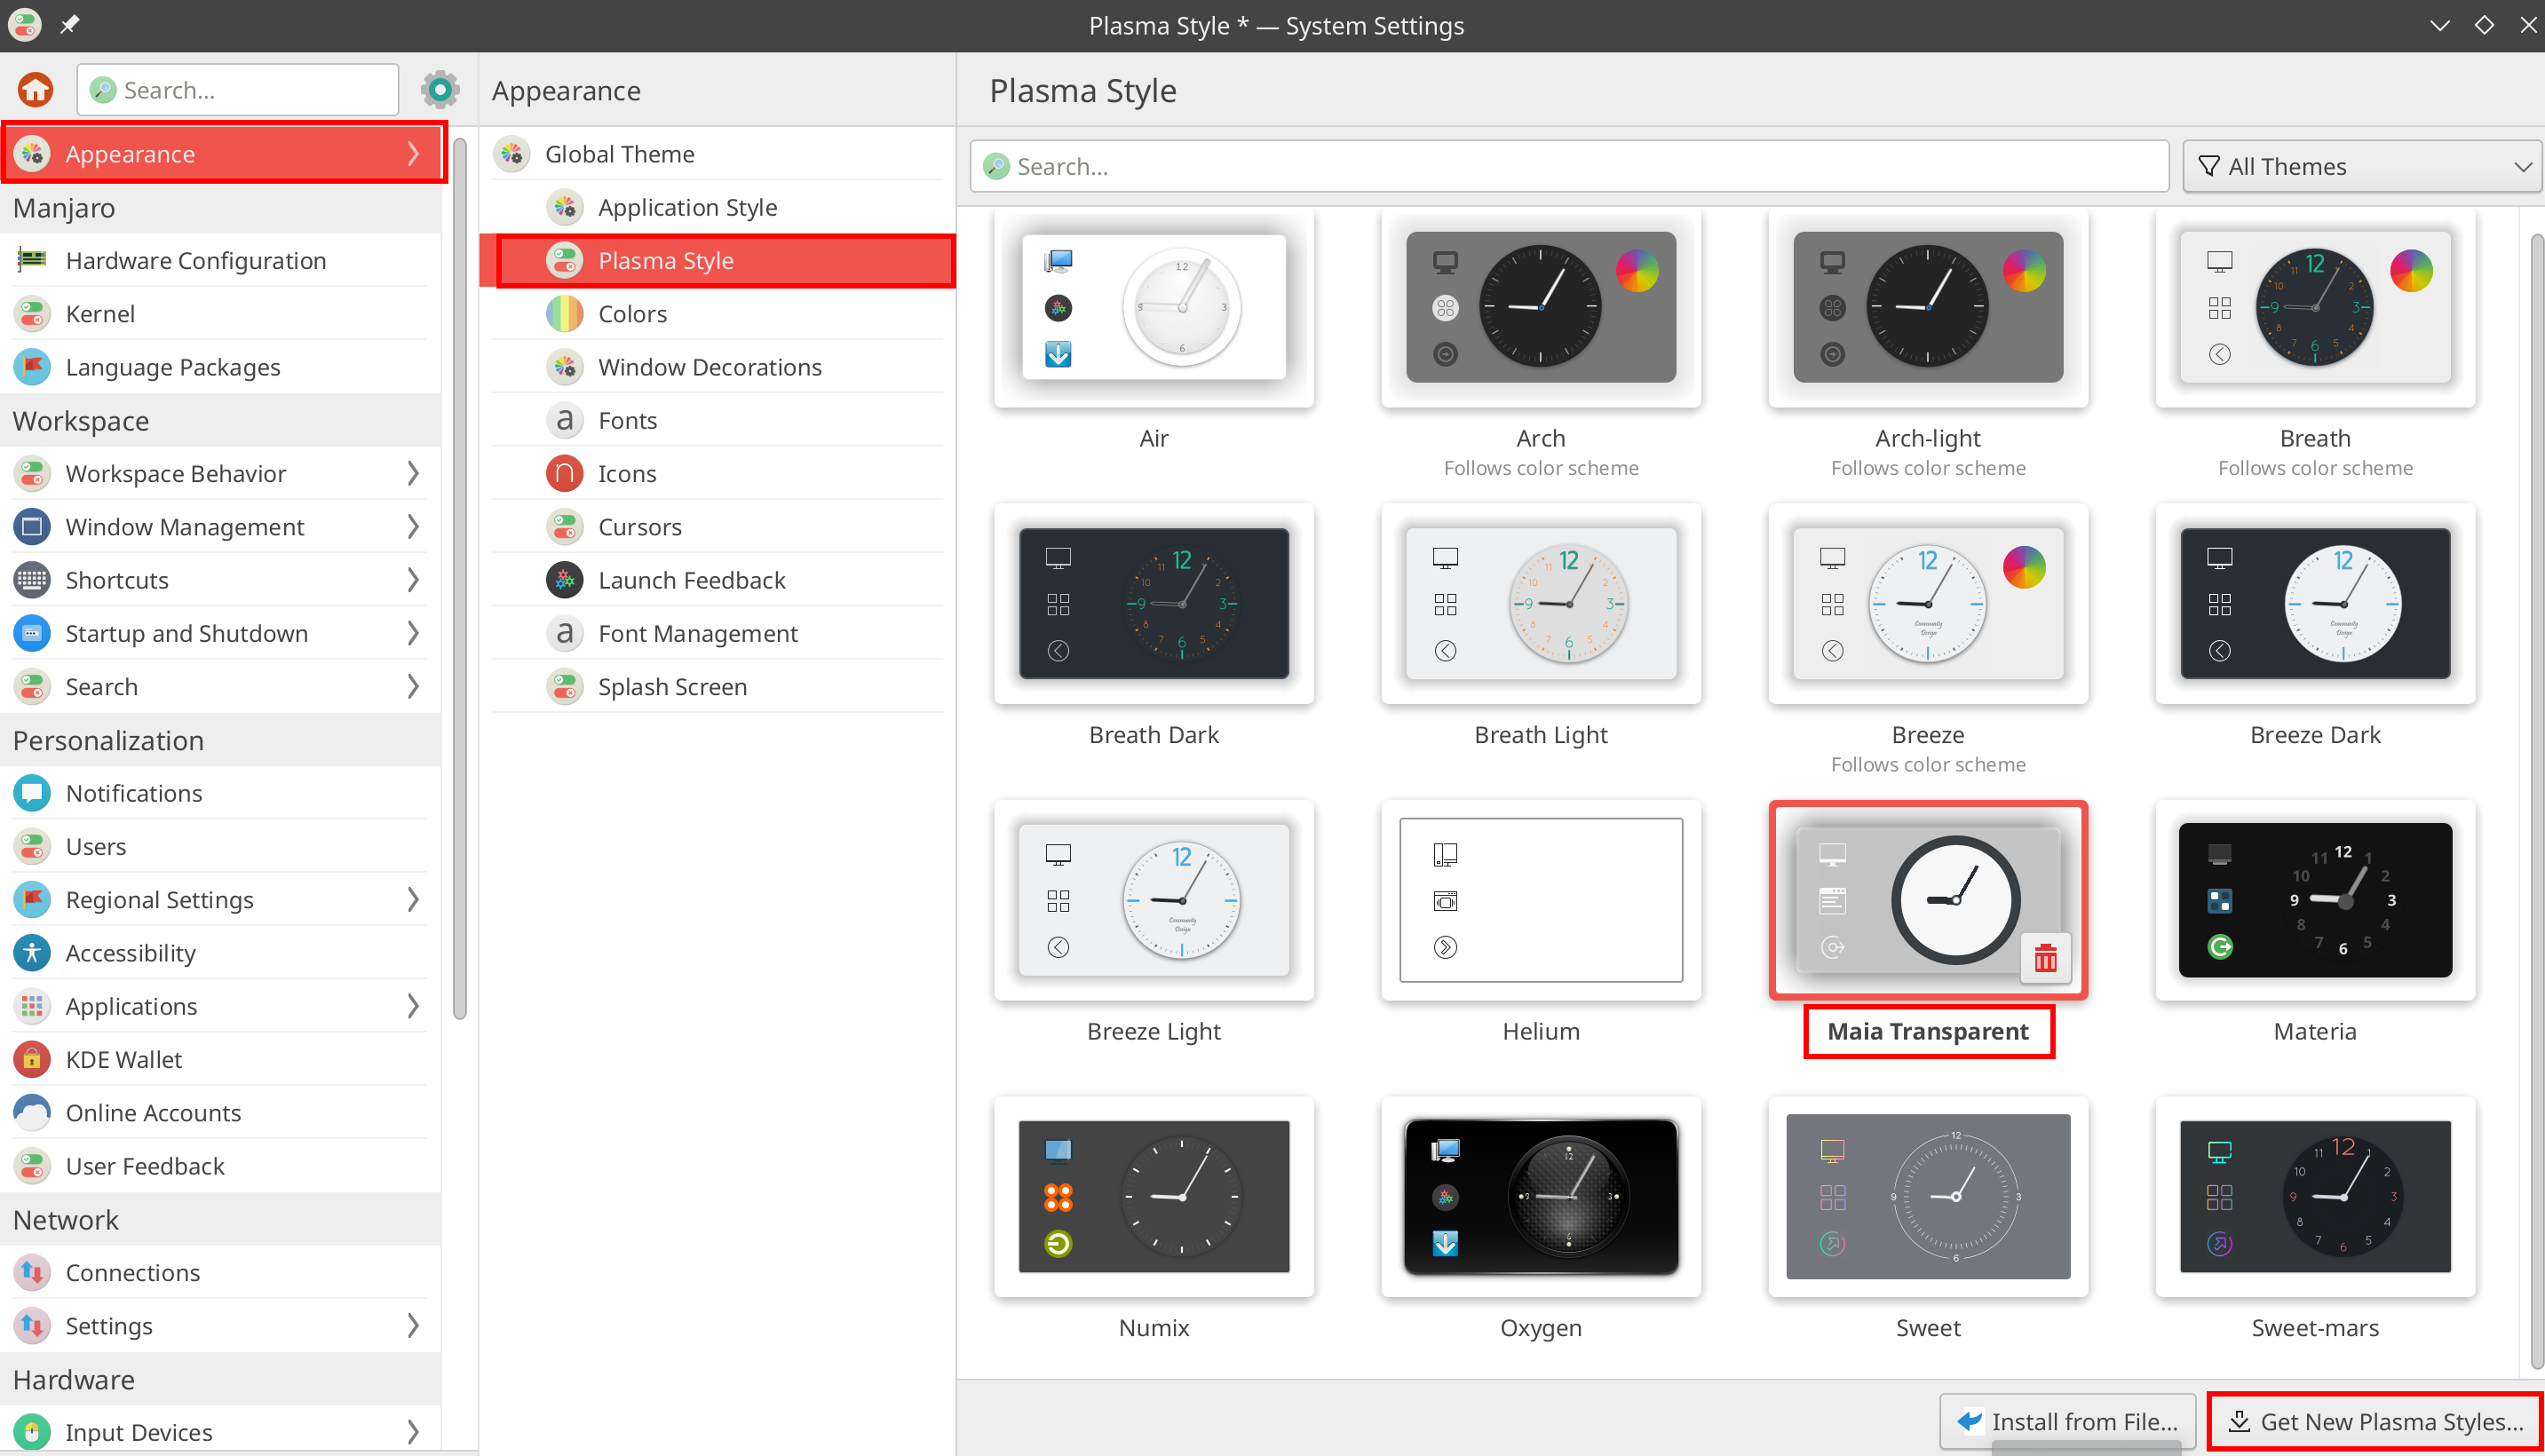Screen dimensions: 2545x1456
Task: Select the Sweet-mars theme thumbnail
Action: [2315, 1196]
